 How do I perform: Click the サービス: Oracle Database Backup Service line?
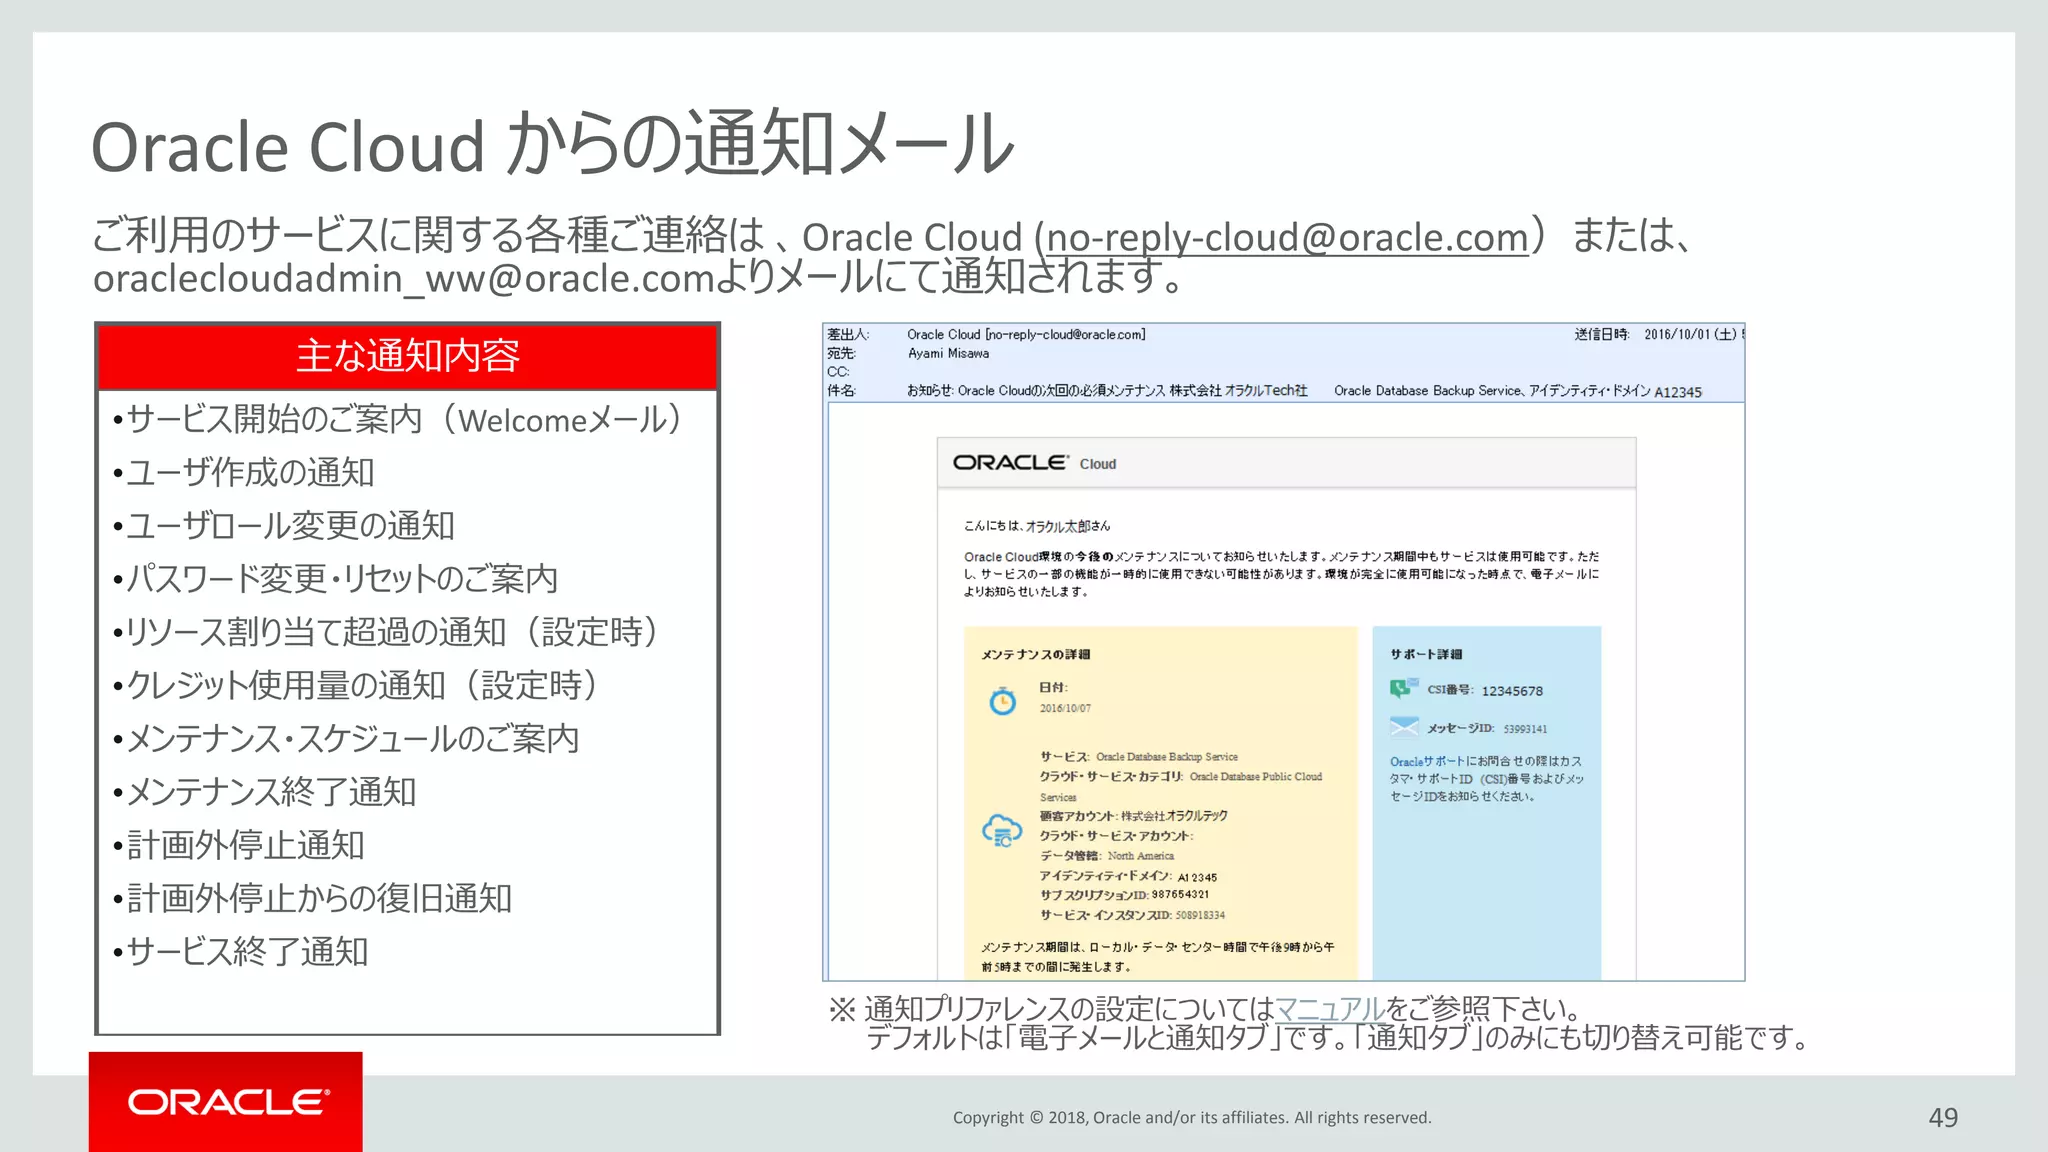point(1139,757)
